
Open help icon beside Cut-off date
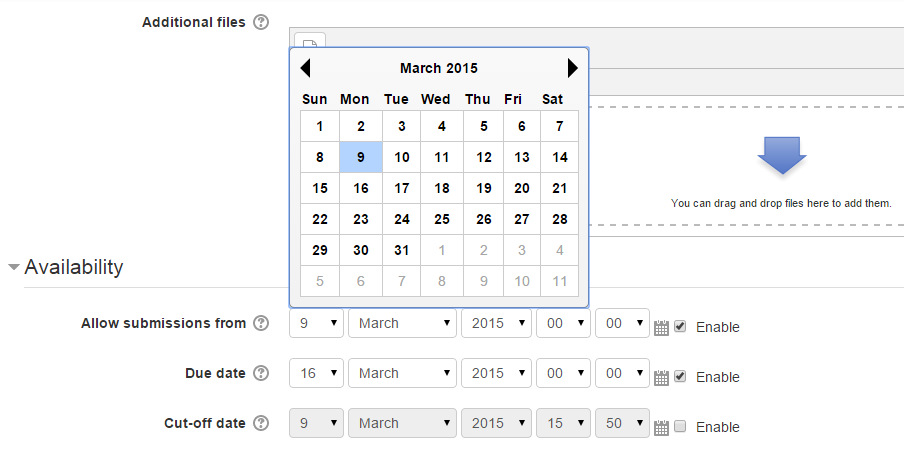pos(261,424)
